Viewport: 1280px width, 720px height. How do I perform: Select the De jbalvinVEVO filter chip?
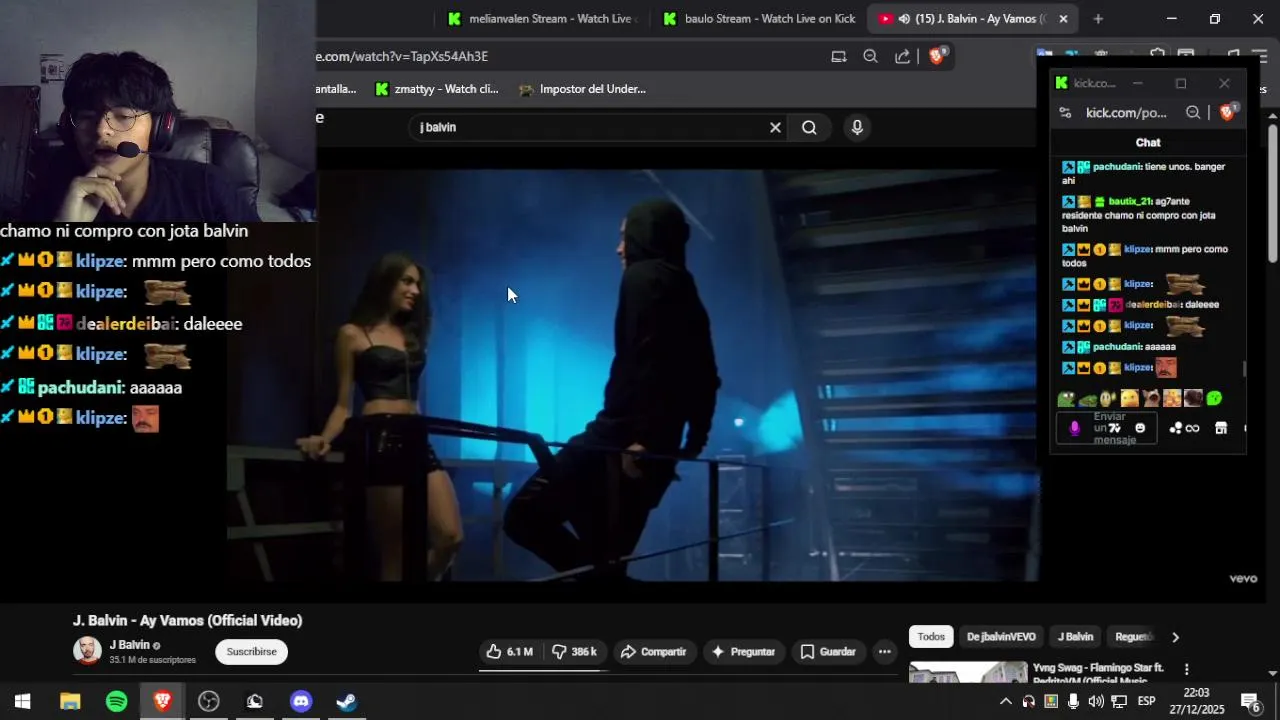[1001, 637]
